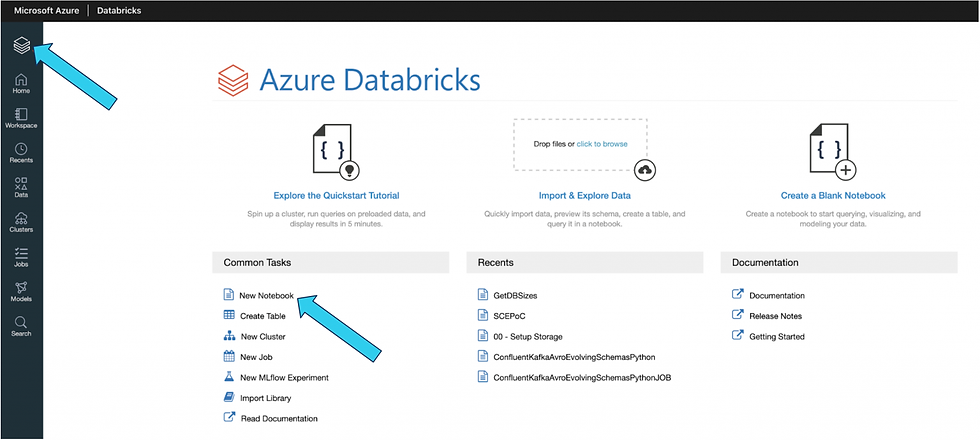Click the New Job calendar icon
This screenshot has height=440, width=980.
click(x=229, y=356)
